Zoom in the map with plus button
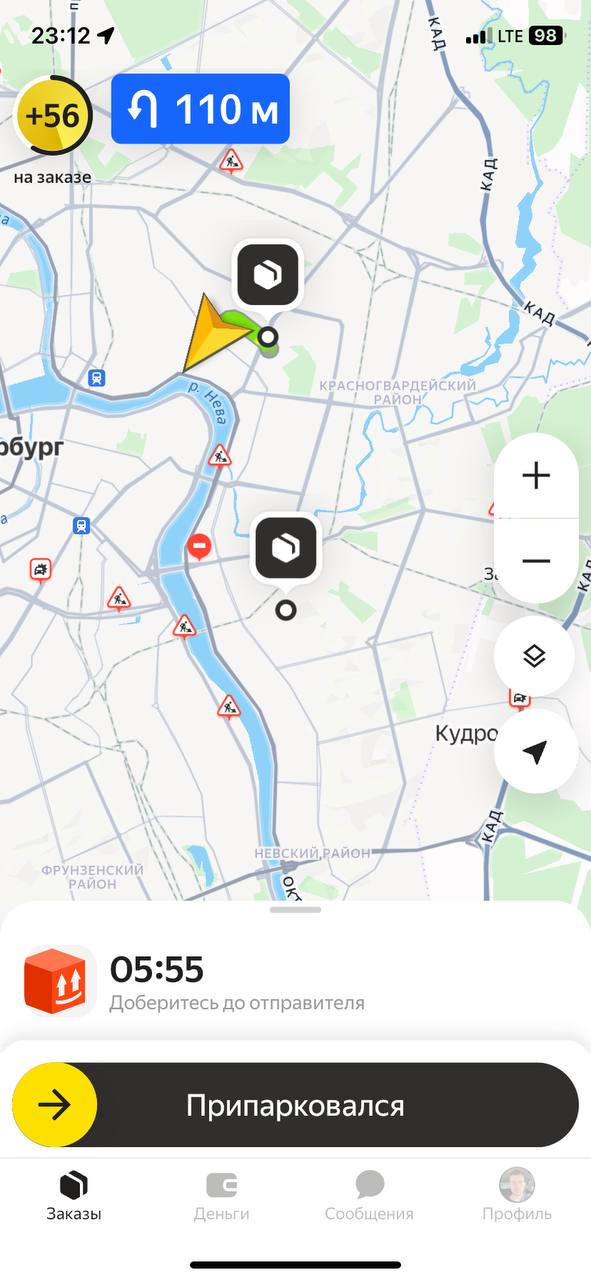 536,476
